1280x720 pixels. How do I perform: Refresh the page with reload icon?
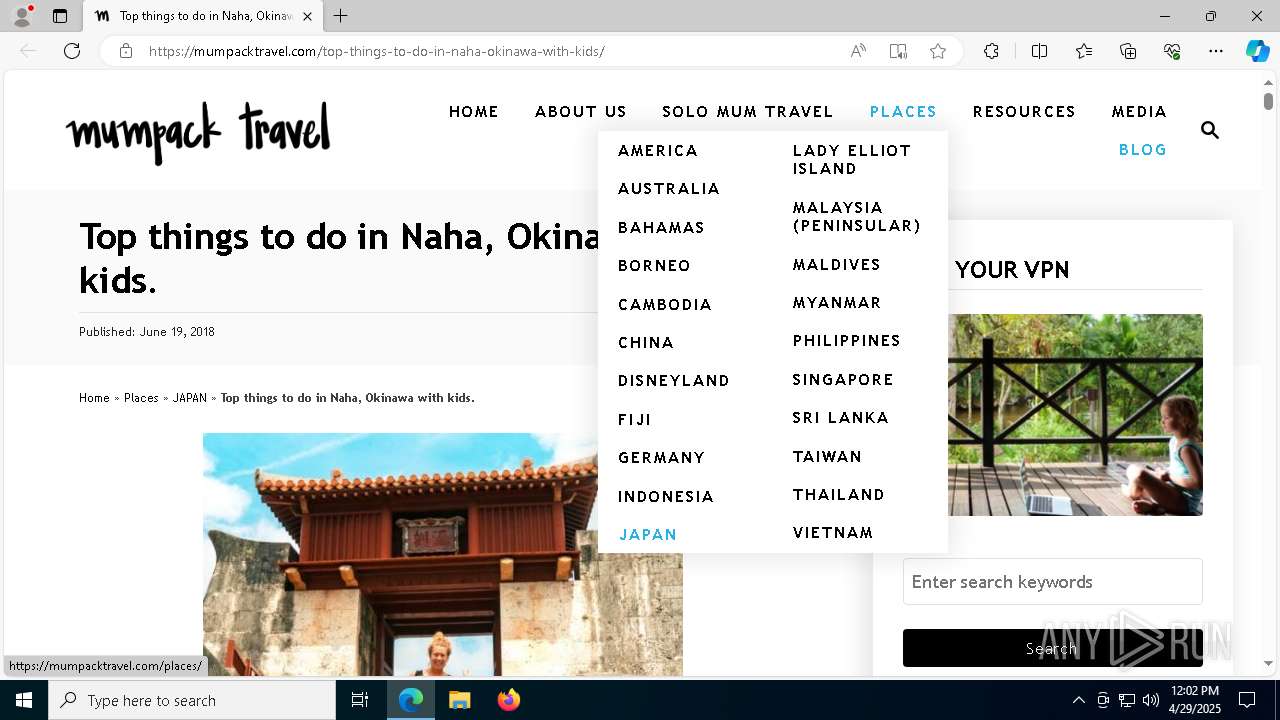click(72, 51)
